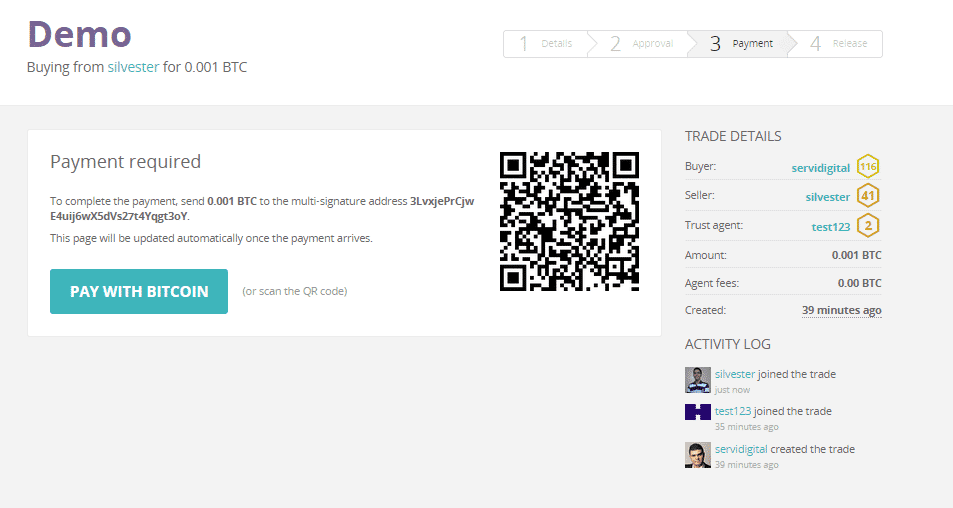Click the payment QR code image
The width and height of the screenshot is (953, 508).
(569, 221)
